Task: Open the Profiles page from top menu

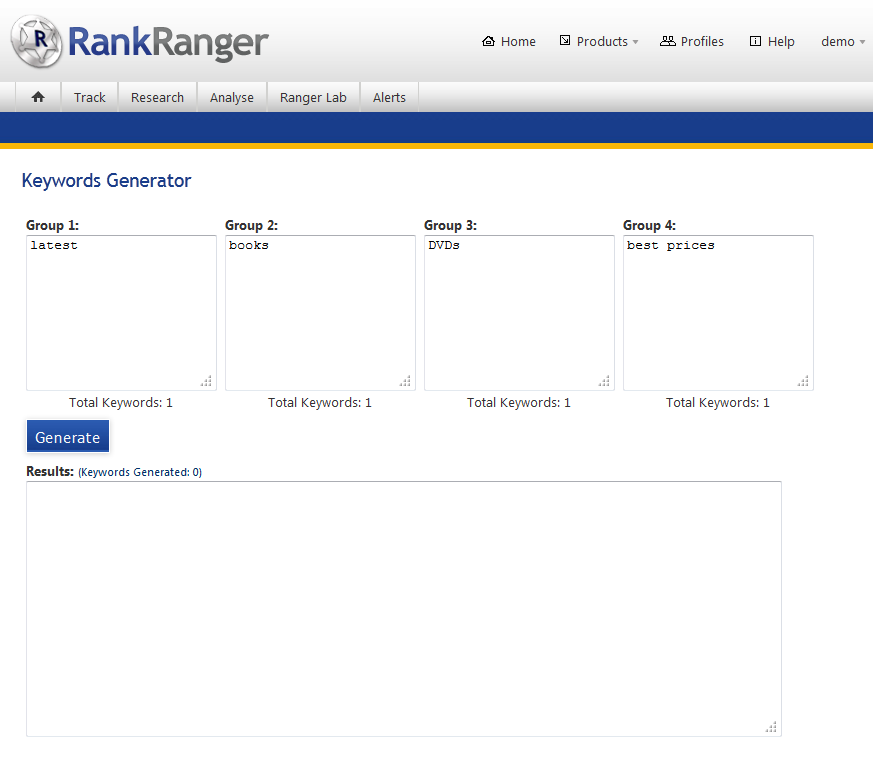Action: 692,41
